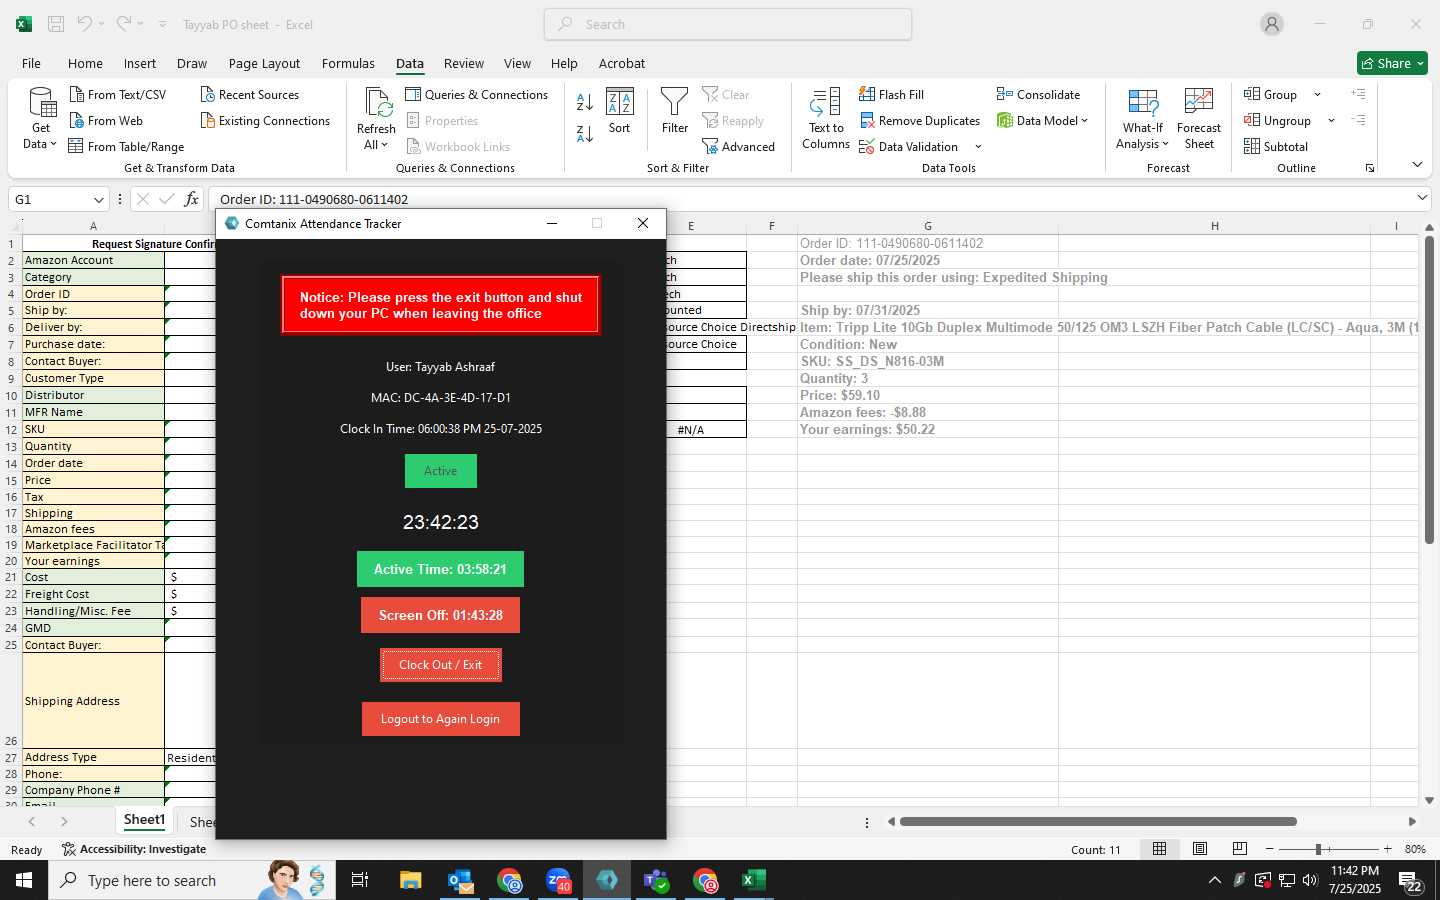Open Task View on taskbar
1440x900 pixels.
[x=359, y=880]
